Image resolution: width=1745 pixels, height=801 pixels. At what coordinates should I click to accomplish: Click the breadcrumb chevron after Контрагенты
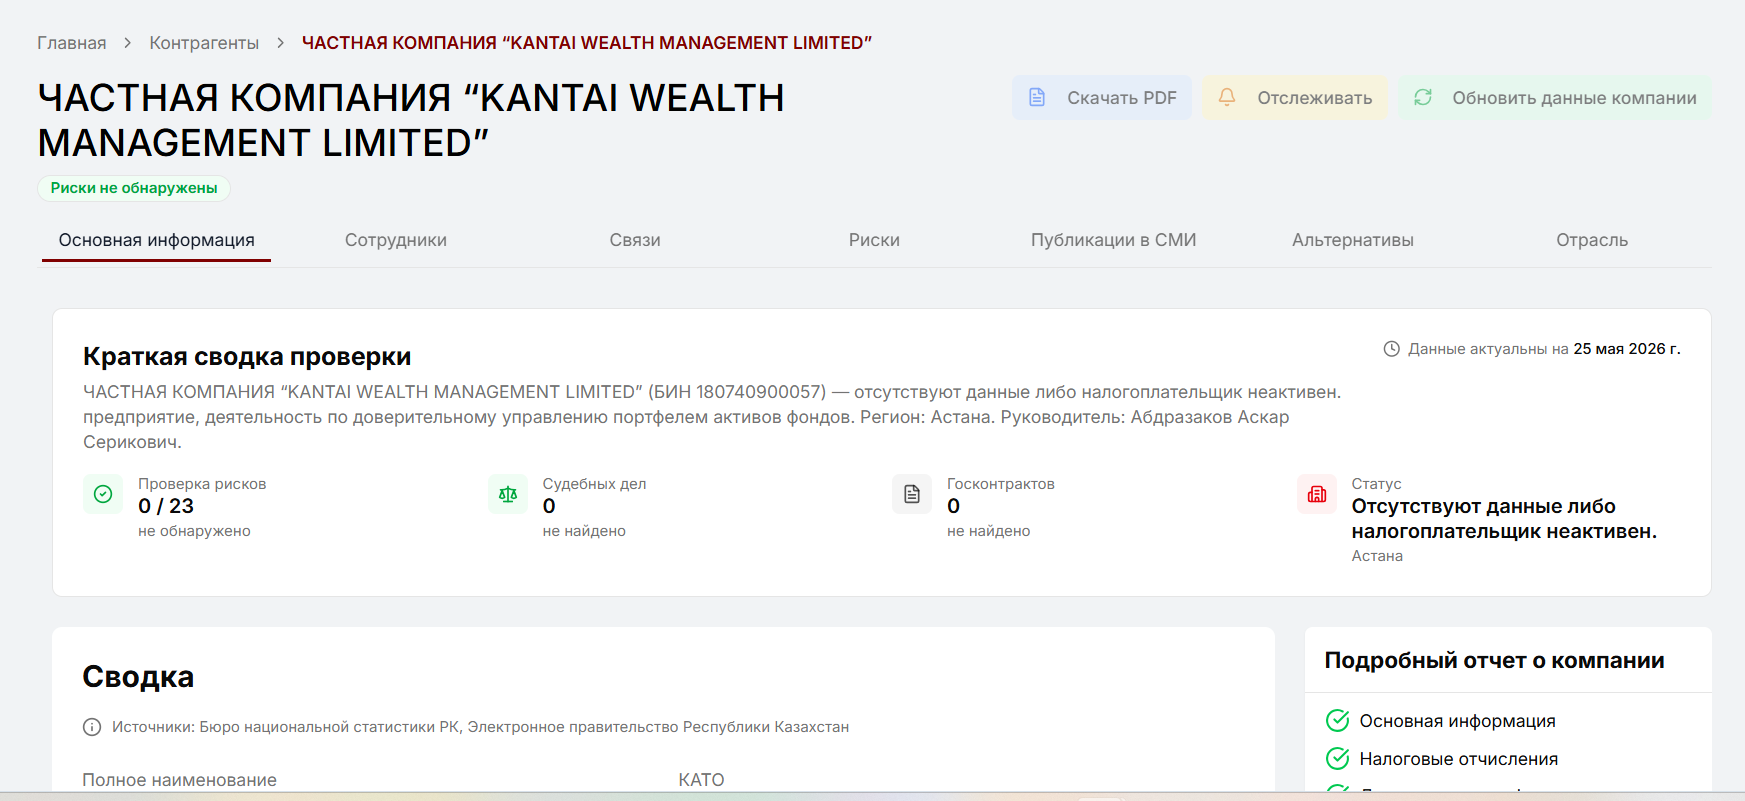pos(281,43)
